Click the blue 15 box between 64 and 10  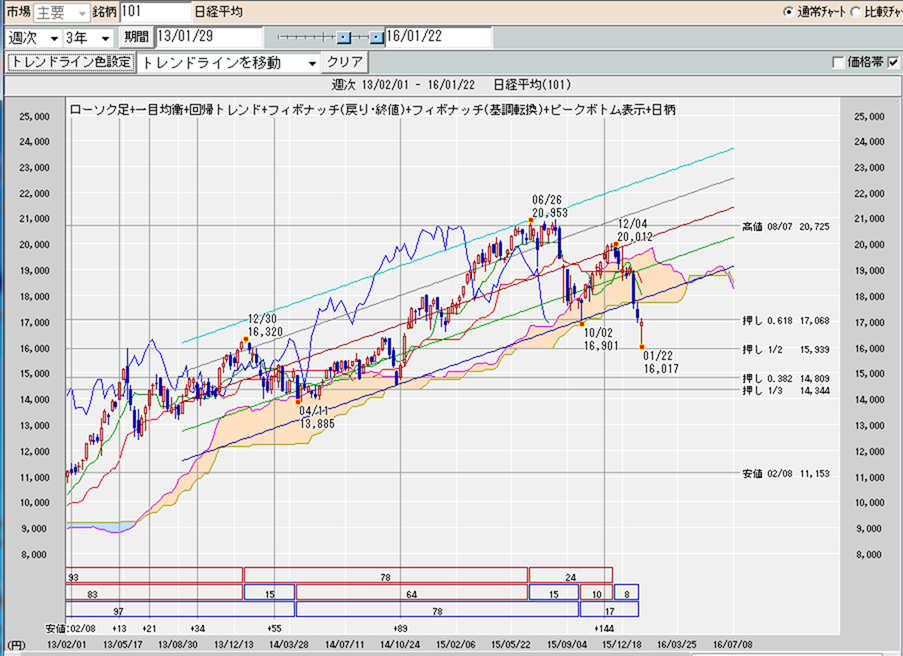tap(553, 592)
